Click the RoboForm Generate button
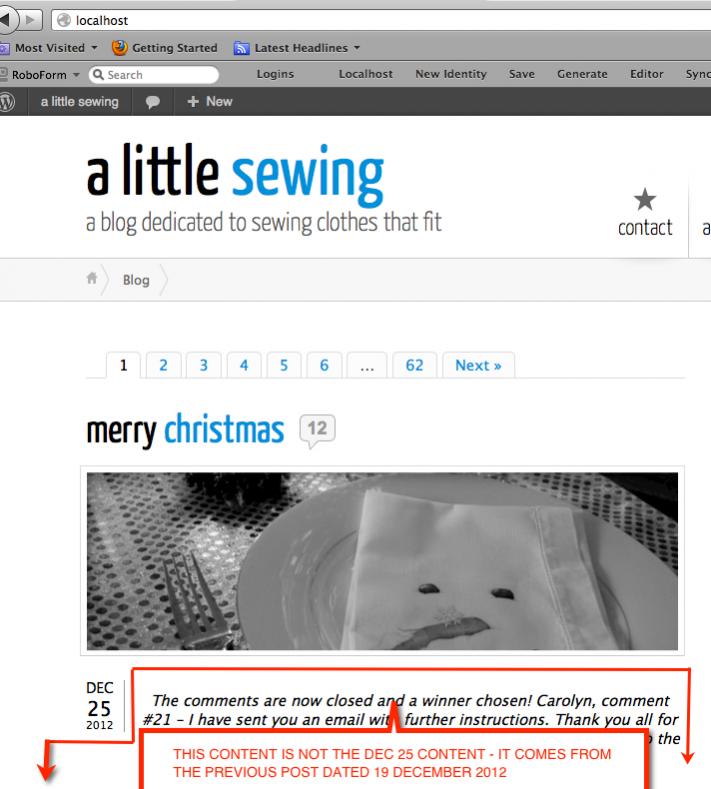The image size is (711, 789). pos(582,74)
